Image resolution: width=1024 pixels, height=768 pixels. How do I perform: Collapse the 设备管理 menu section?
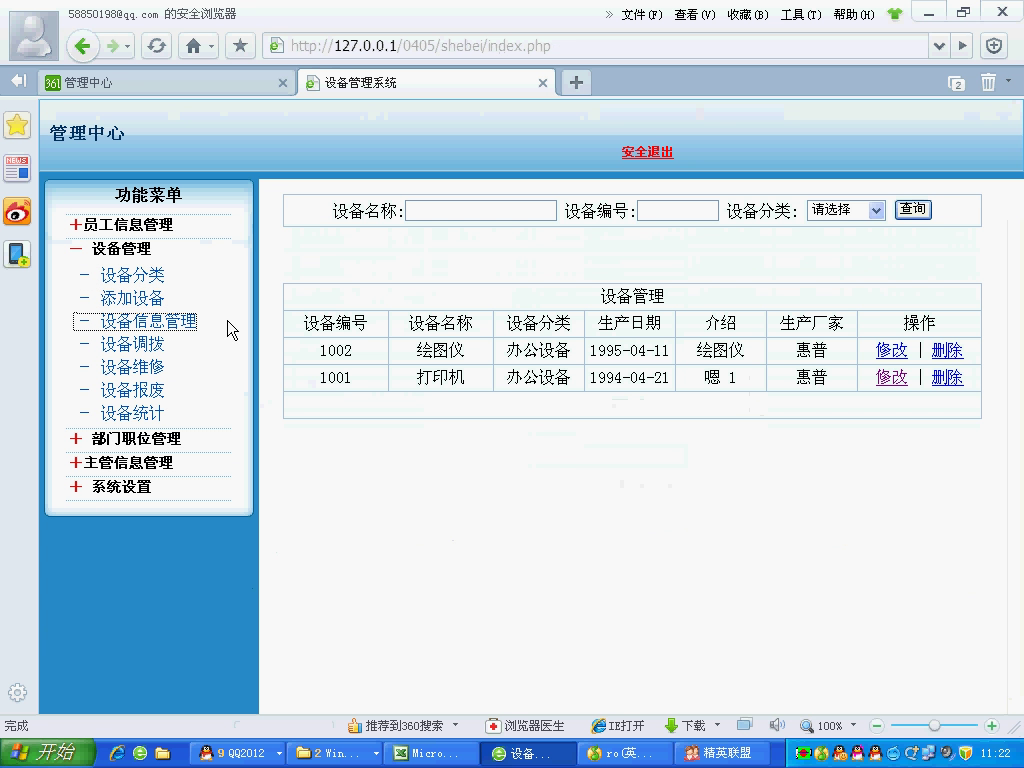pos(111,249)
